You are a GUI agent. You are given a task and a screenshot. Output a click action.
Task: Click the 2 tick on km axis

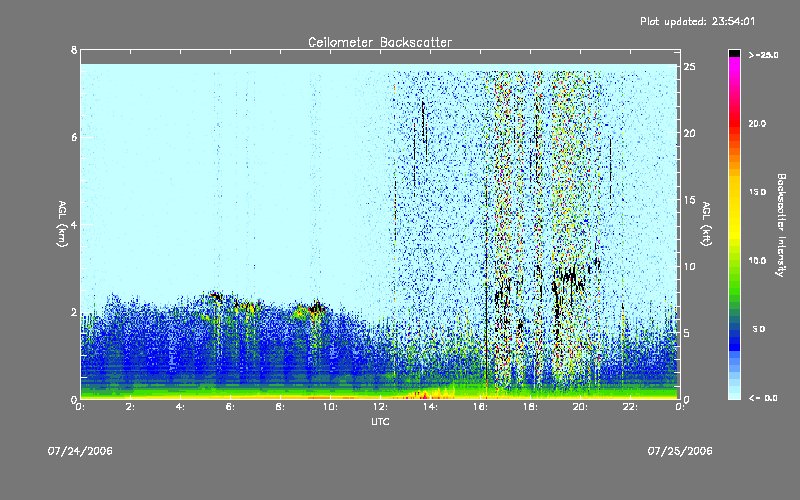(x=74, y=312)
